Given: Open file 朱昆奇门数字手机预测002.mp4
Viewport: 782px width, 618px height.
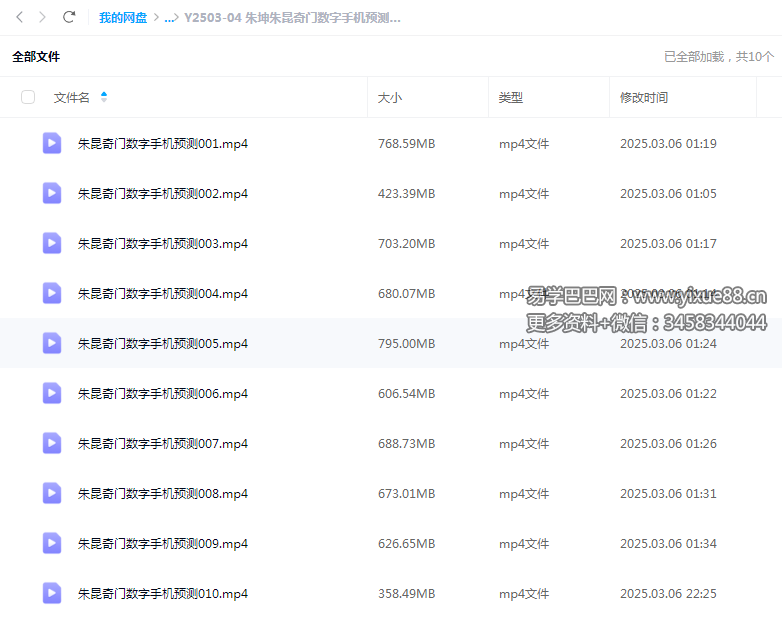Looking at the screenshot, I should click(162, 193).
